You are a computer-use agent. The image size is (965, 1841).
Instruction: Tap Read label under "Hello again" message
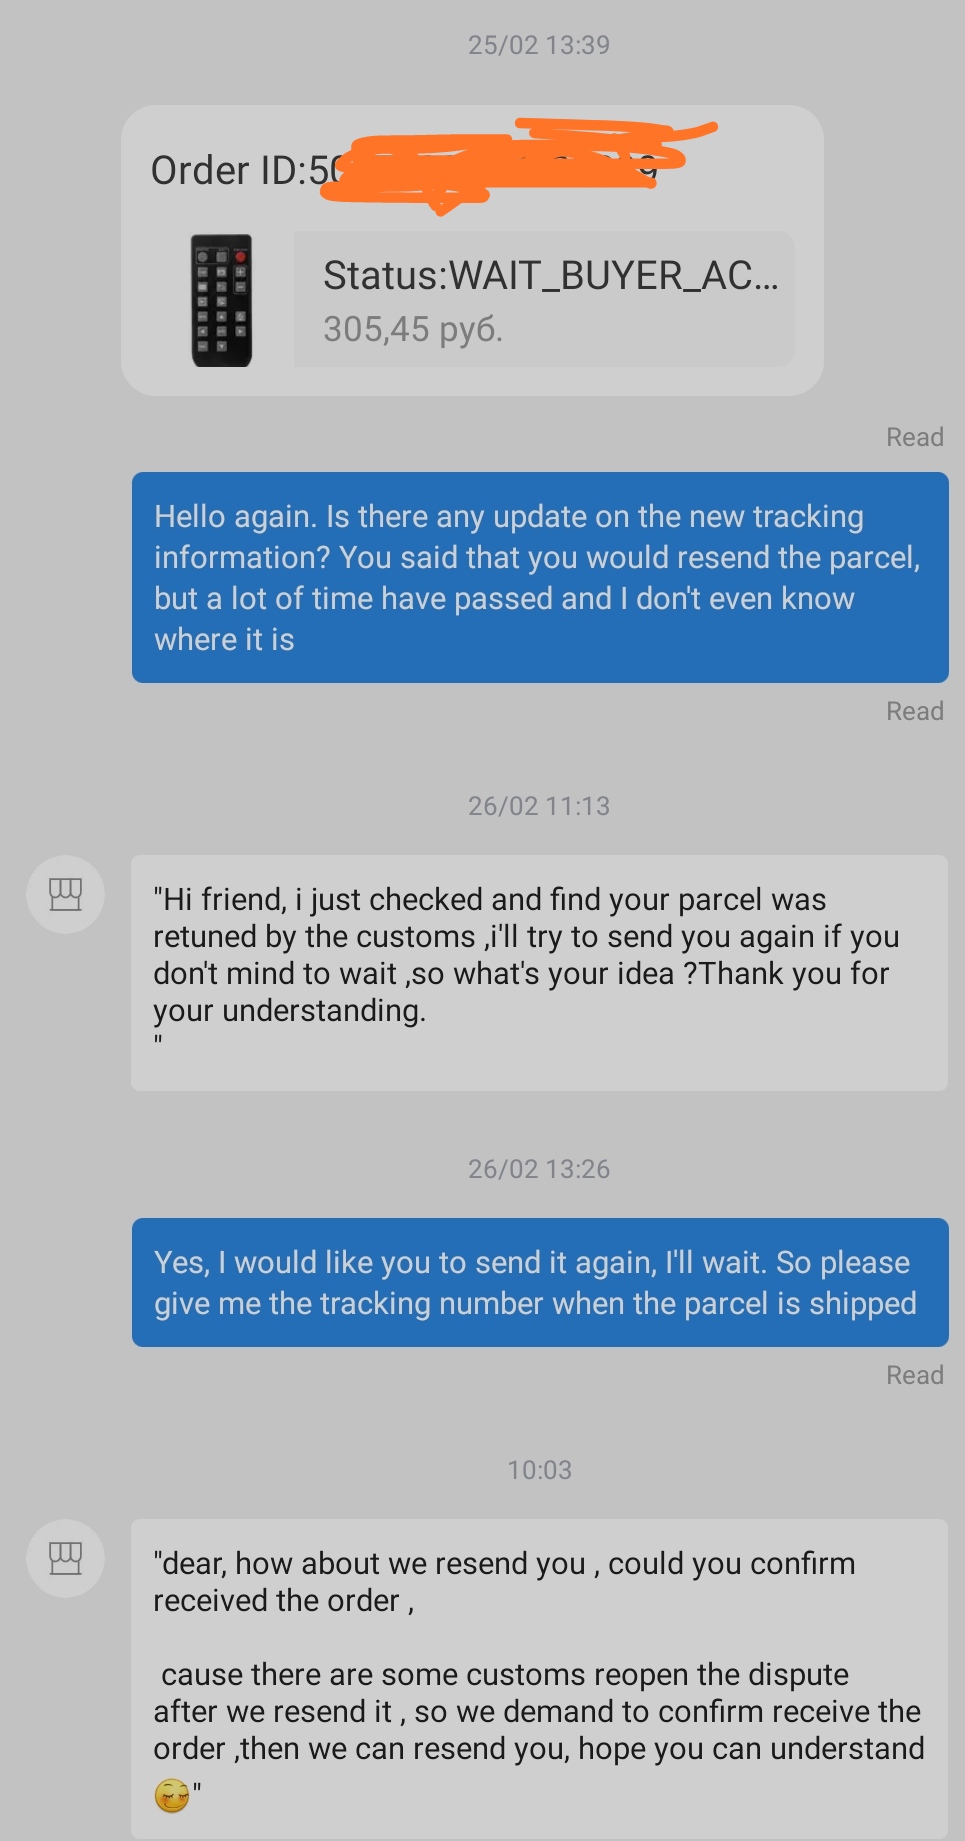pos(915,711)
